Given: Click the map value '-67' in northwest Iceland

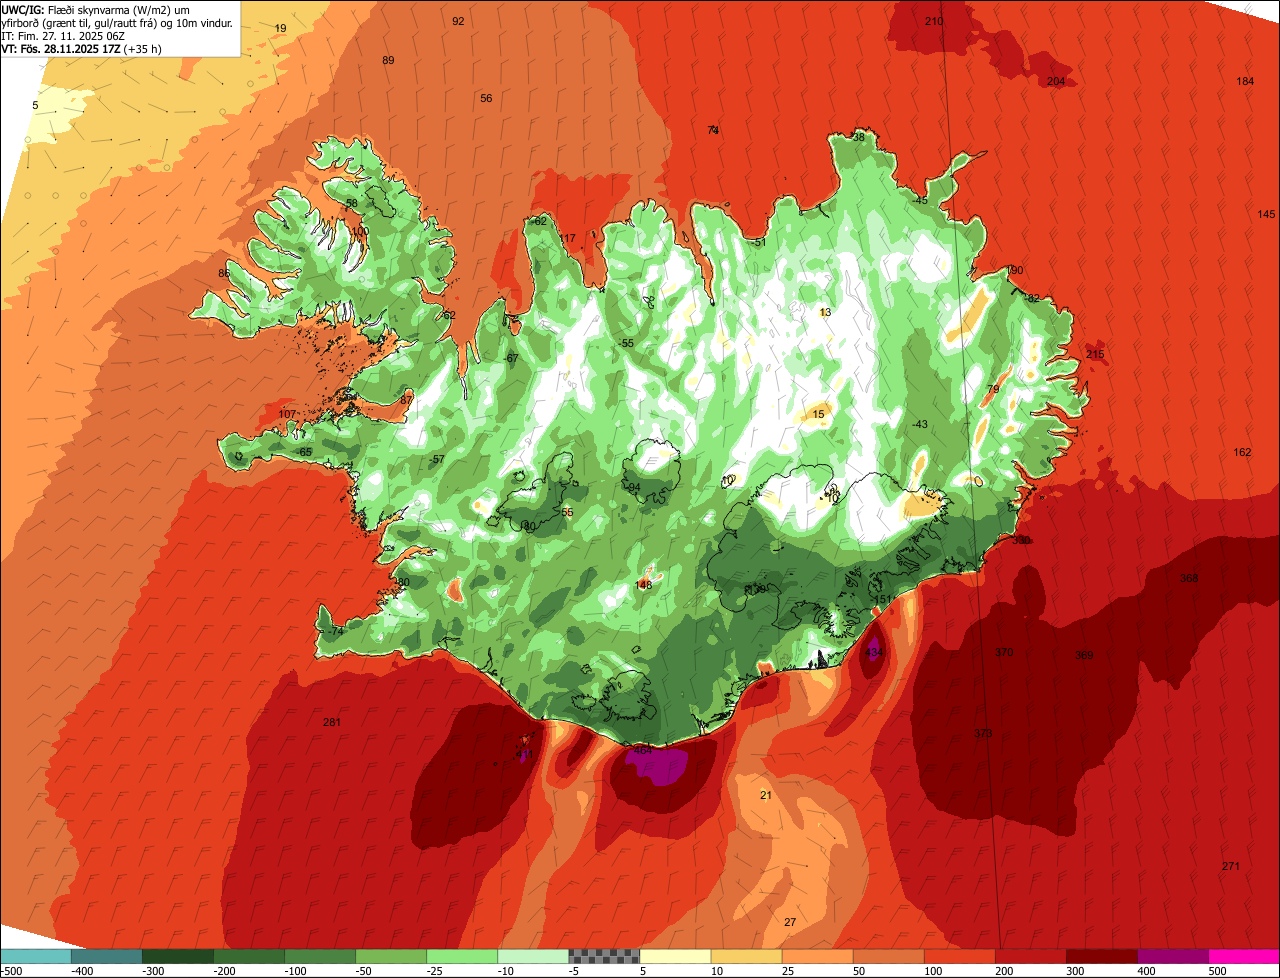Looking at the screenshot, I should pos(511,358).
